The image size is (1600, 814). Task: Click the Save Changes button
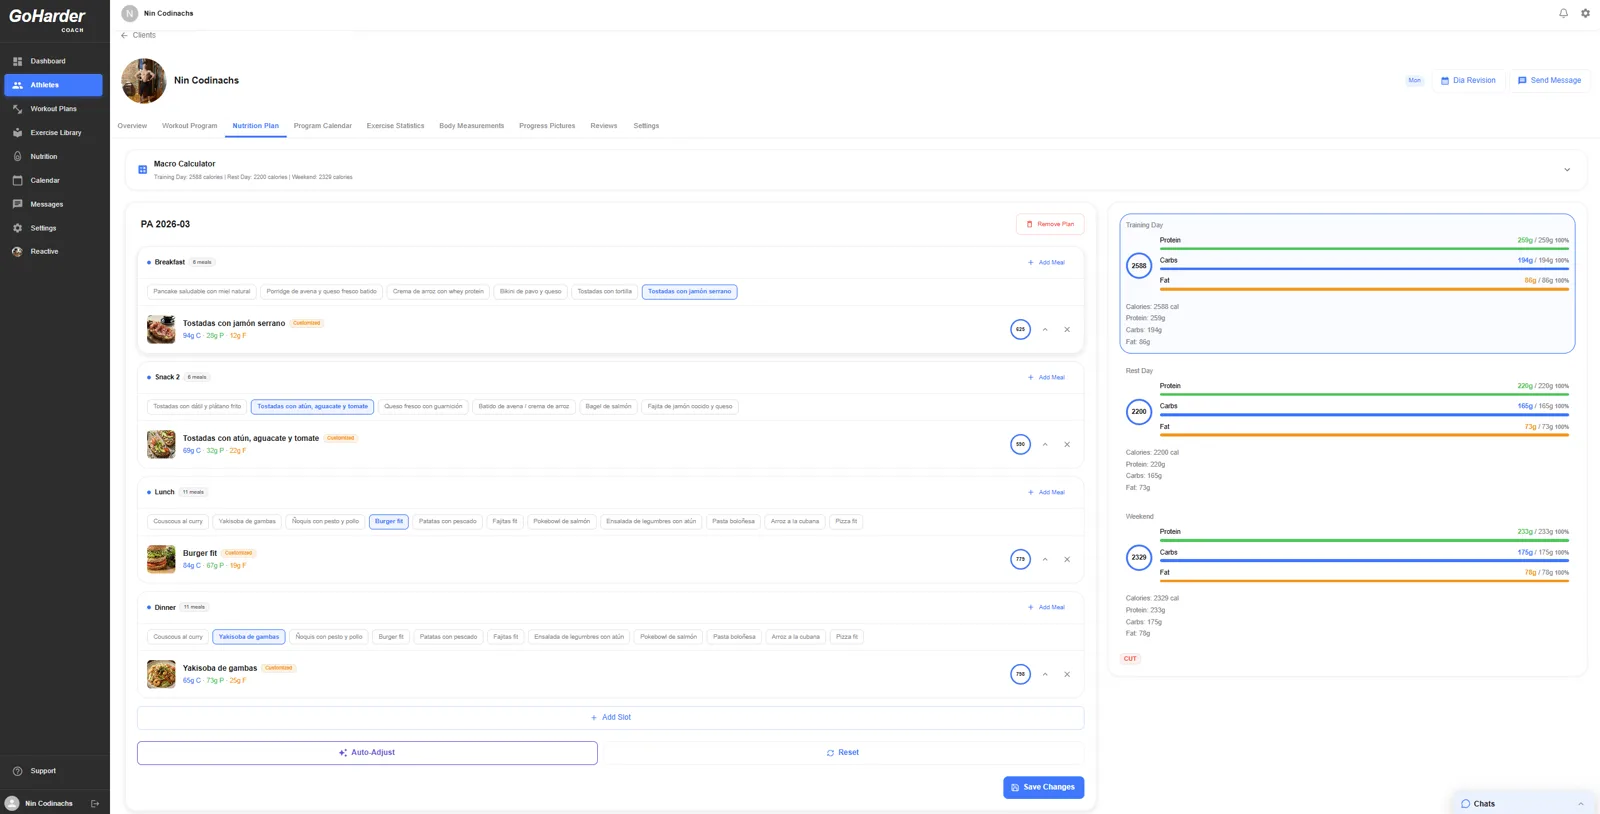click(1044, 788)
